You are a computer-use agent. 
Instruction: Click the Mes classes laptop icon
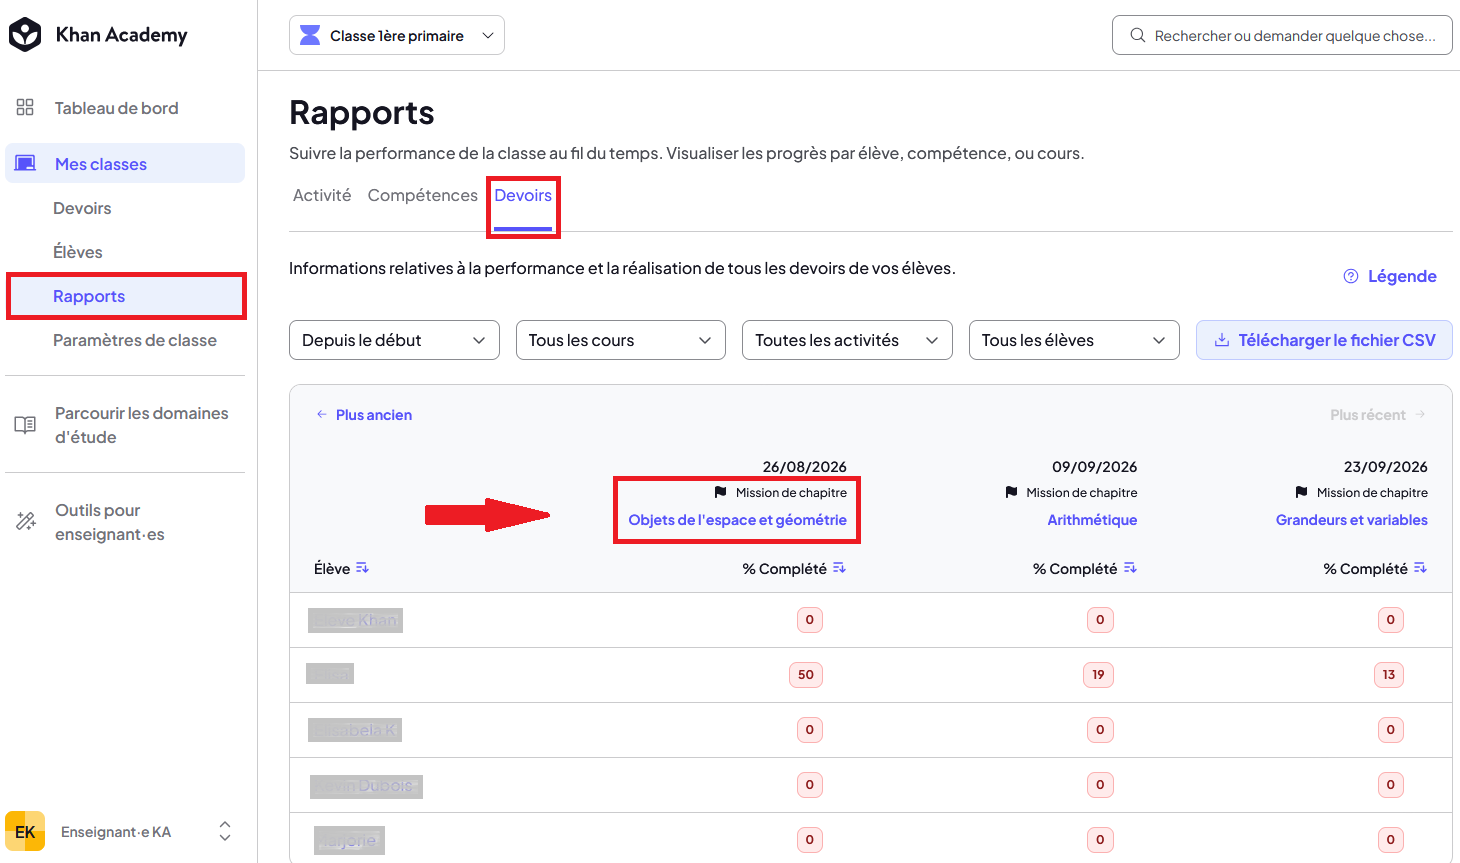[25, 164]
